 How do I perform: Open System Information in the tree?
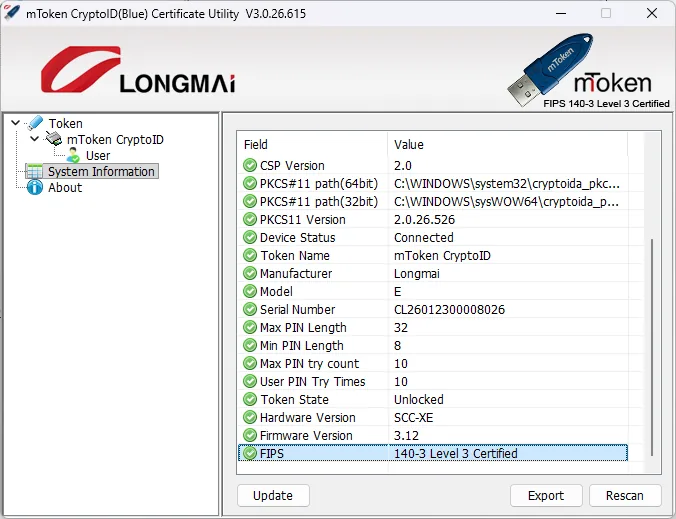[101, 172]
